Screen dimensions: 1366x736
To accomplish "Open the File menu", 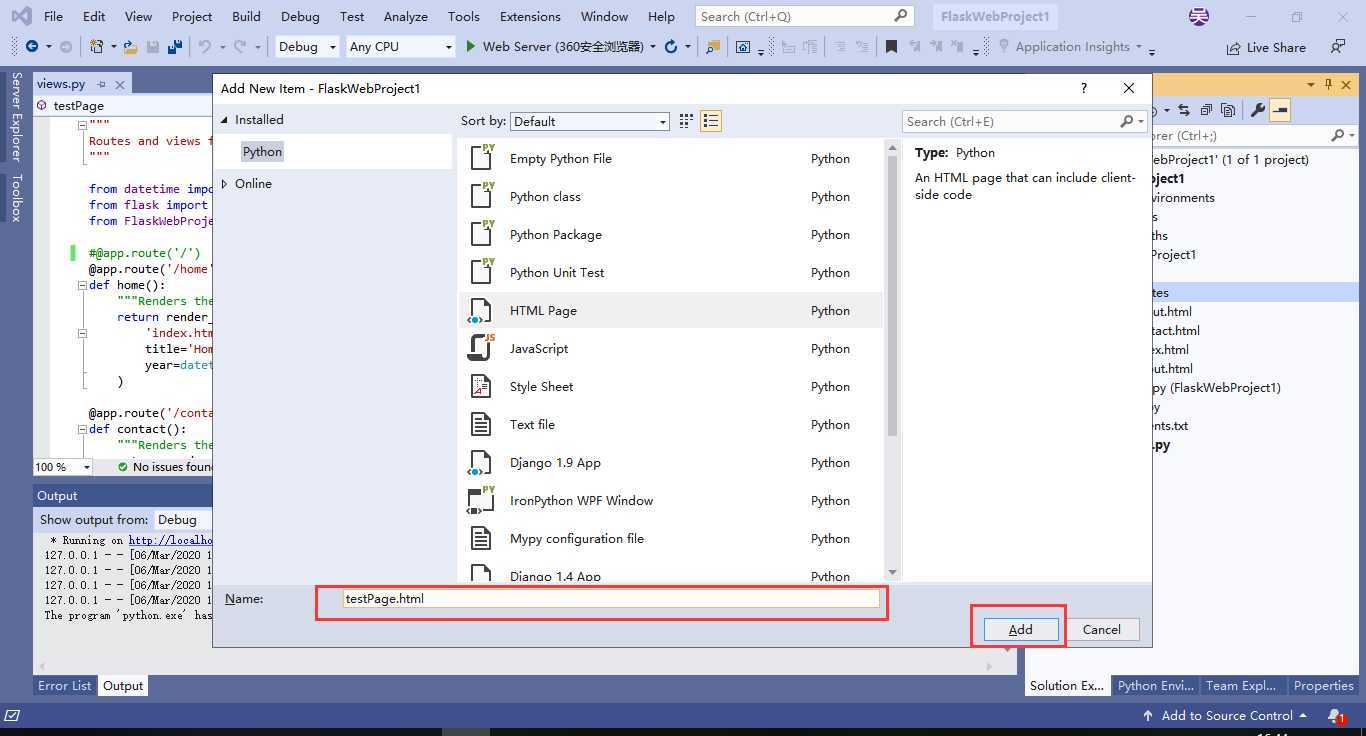I will tap(53, 16).
